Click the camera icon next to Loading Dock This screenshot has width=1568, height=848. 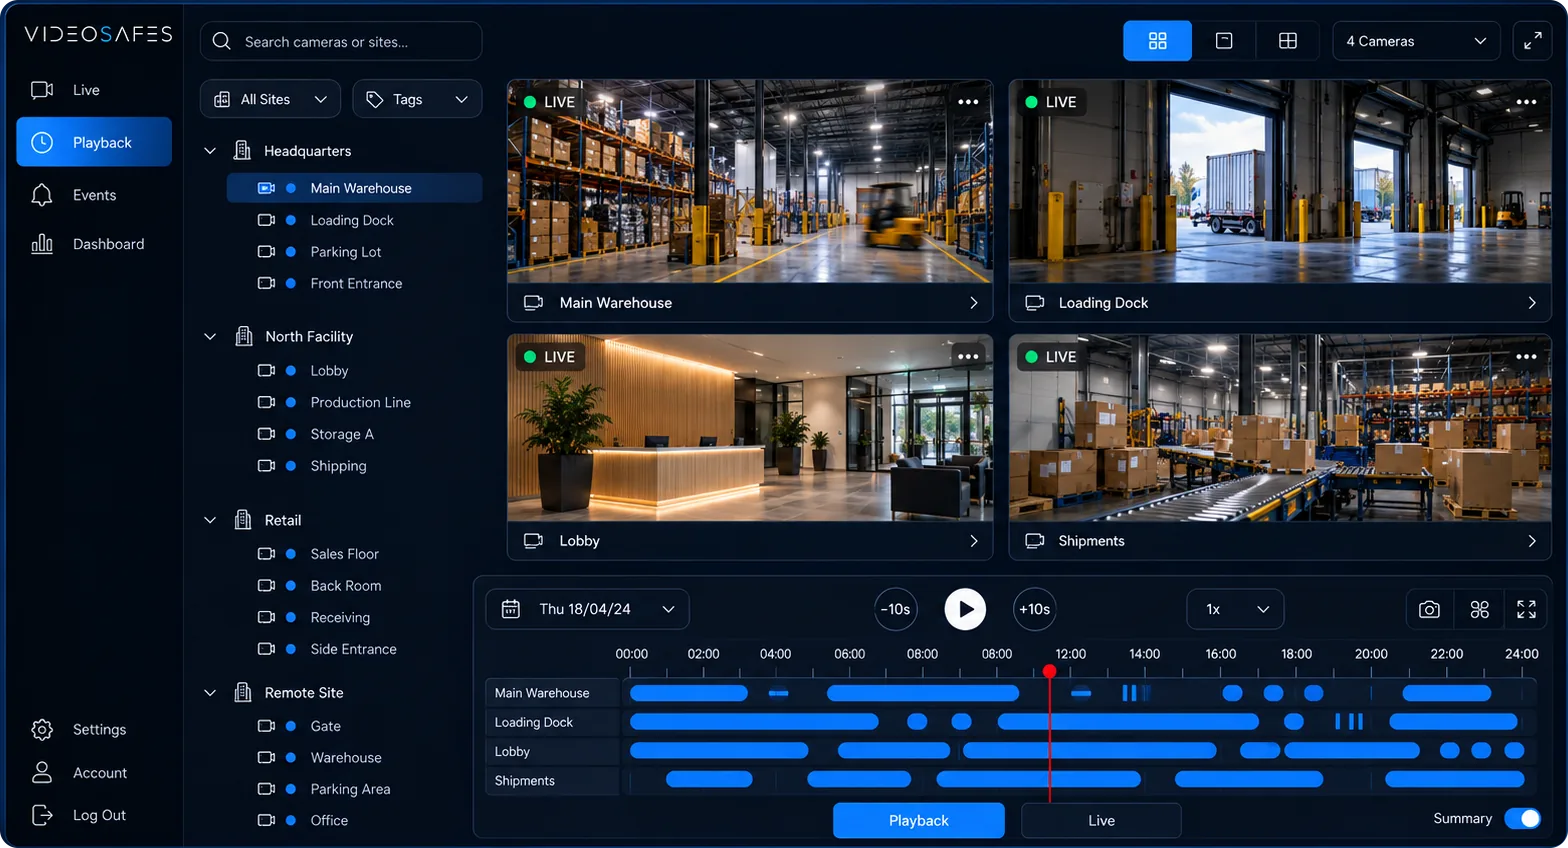point(266,220)
